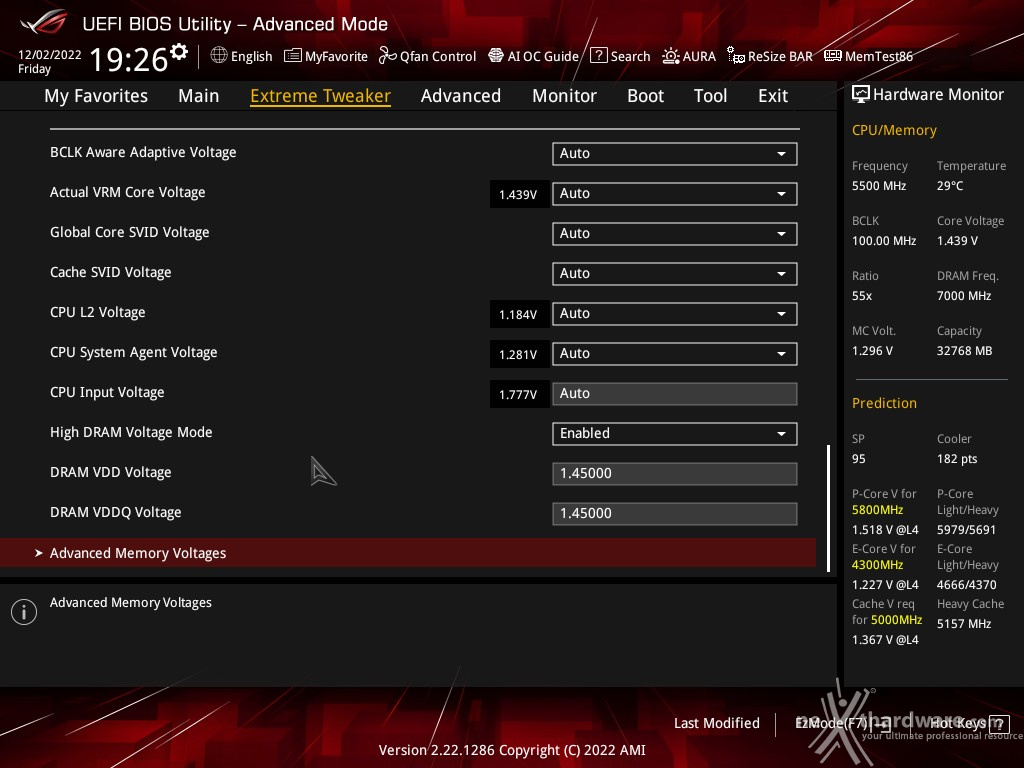Screen dimensions: 1024x768
Task: Select the Exit tab
Action: click(x=773, y=96)
